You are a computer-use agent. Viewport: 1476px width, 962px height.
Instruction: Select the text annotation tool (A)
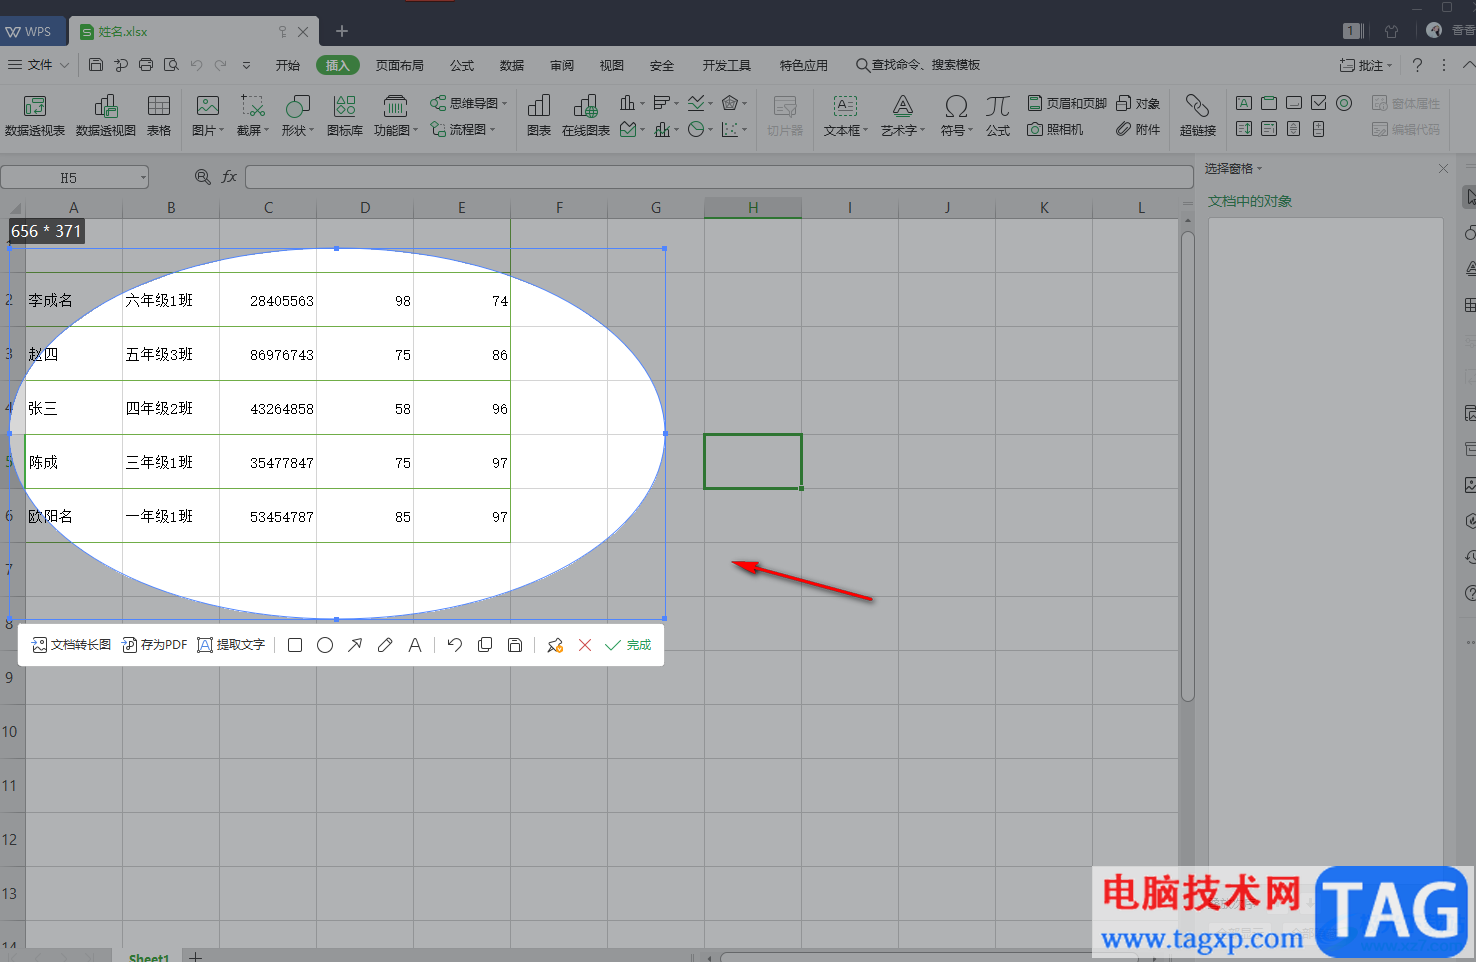click(415, 645)
